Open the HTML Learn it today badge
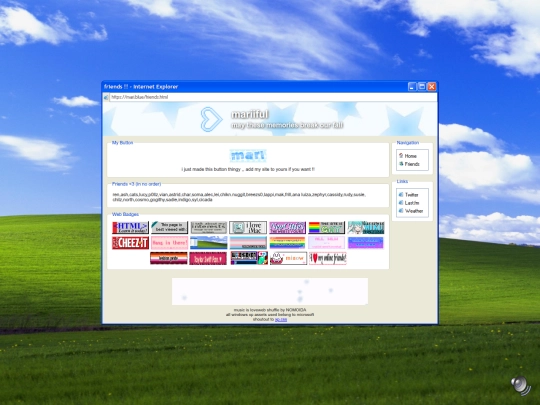Viewport: 540px width, 405px height. click(131, 228)
